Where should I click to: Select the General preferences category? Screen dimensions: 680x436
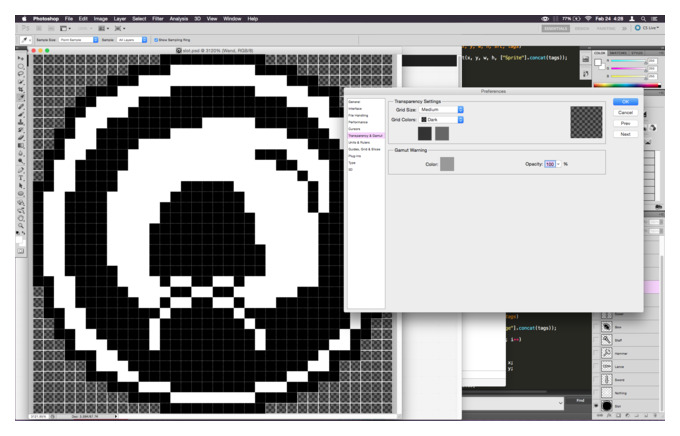click(x=354, y=102)
